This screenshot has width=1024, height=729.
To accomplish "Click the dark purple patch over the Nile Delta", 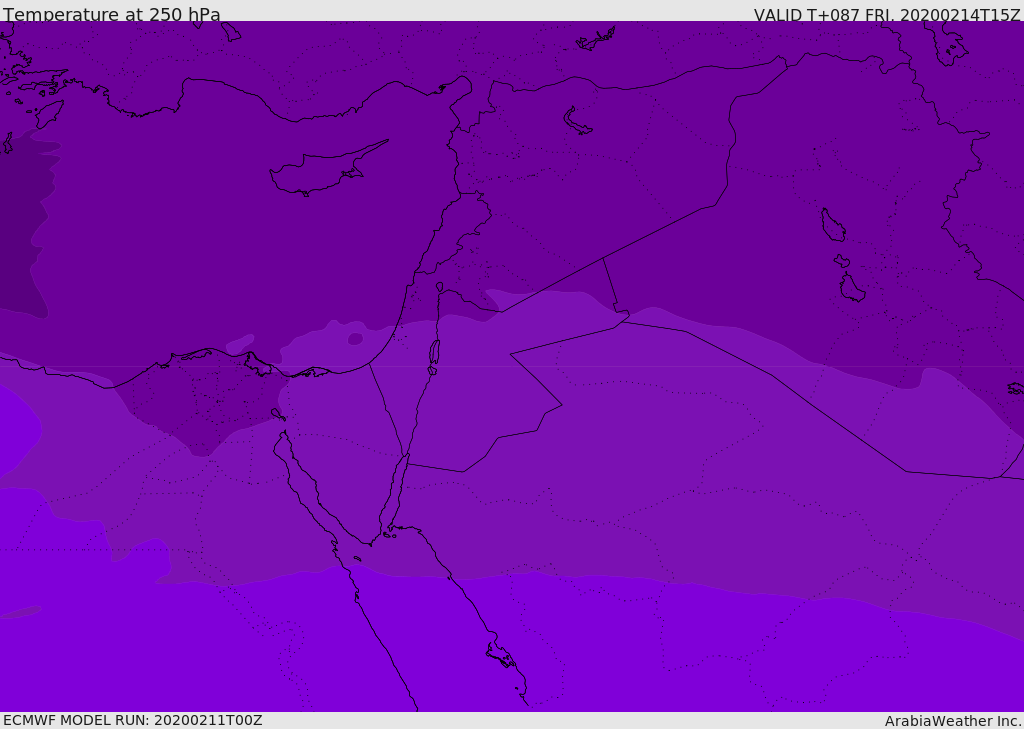I will (x=200, y=410).
